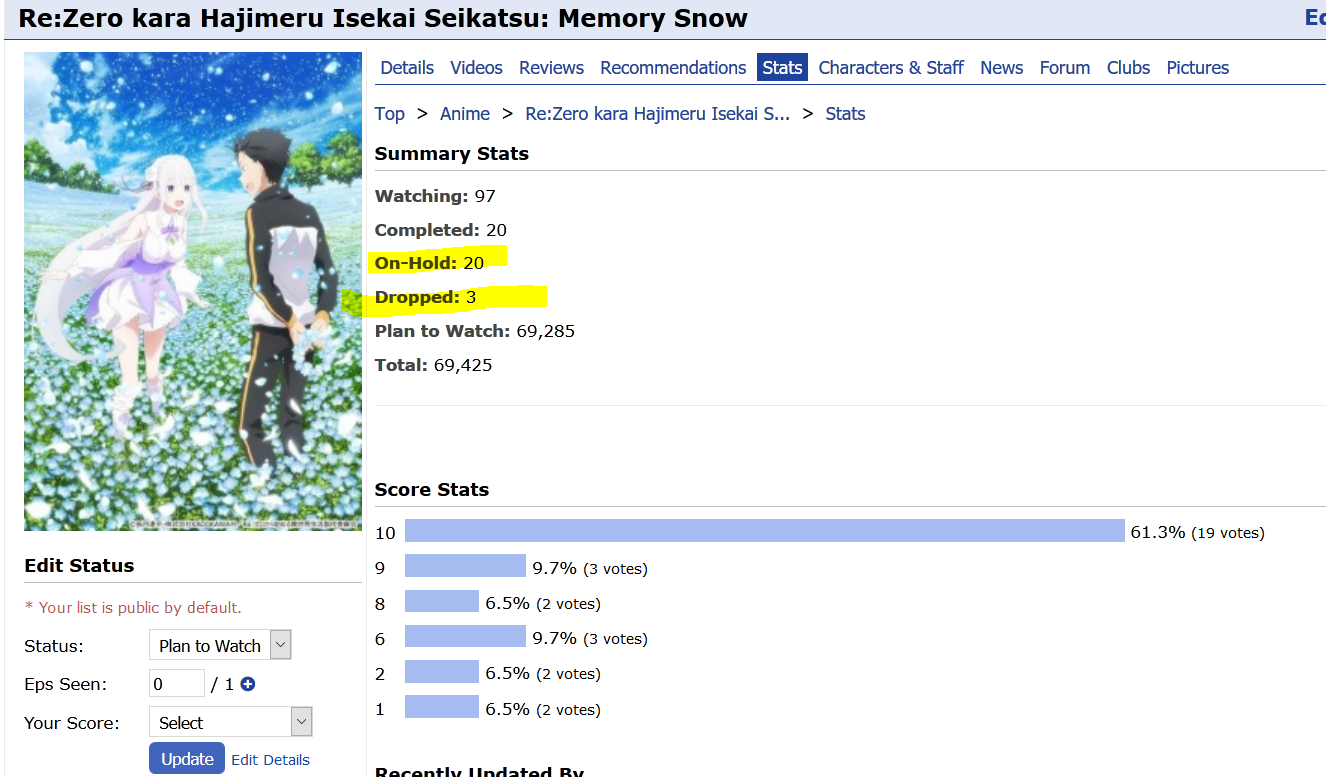Select the Recommendations tab
Screen dimensions: 1326x777
point(673,68)
